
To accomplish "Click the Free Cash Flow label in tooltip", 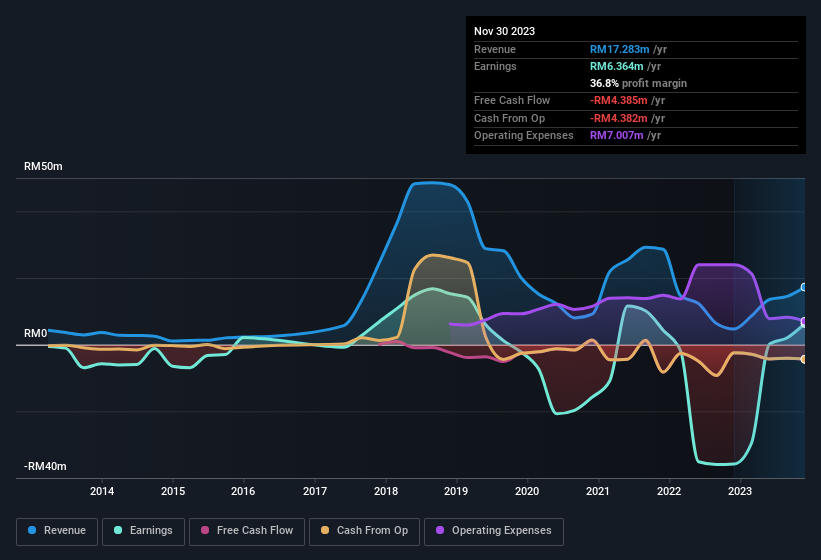I will pos(512,100).
